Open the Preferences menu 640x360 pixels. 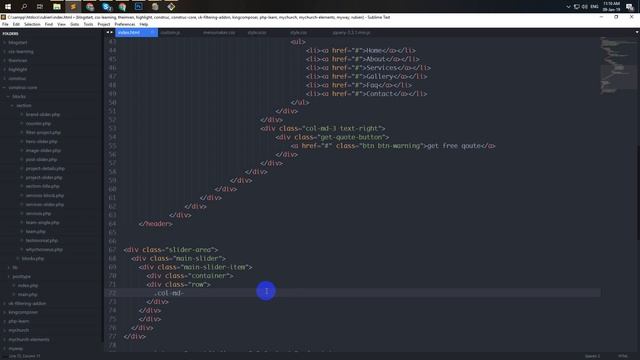tap(124, 24)
